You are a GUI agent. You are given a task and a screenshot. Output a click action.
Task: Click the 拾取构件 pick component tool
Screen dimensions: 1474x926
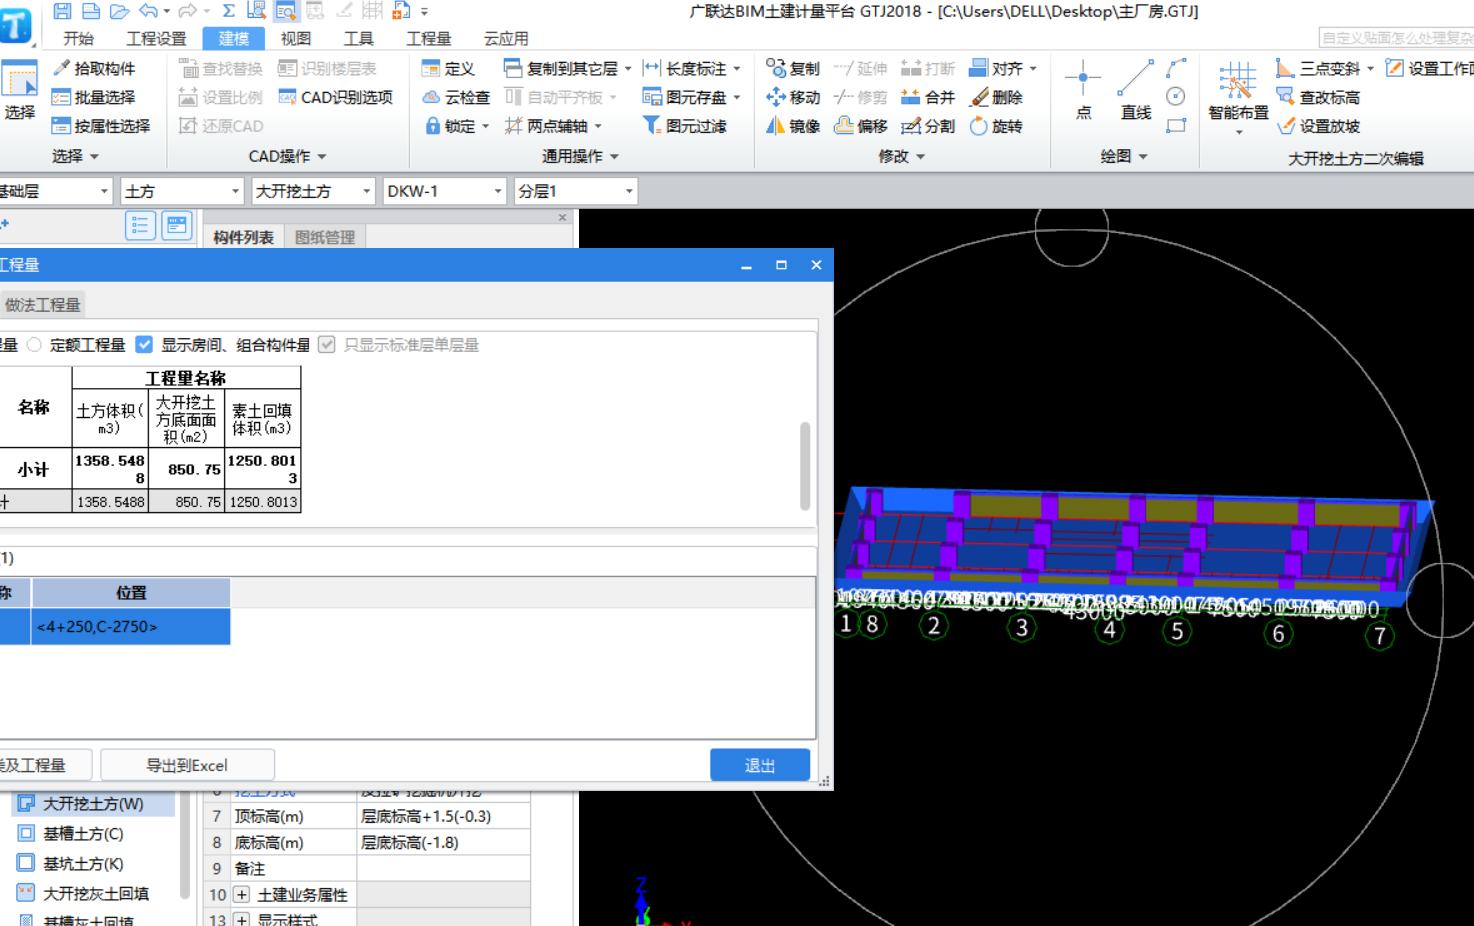93,68
